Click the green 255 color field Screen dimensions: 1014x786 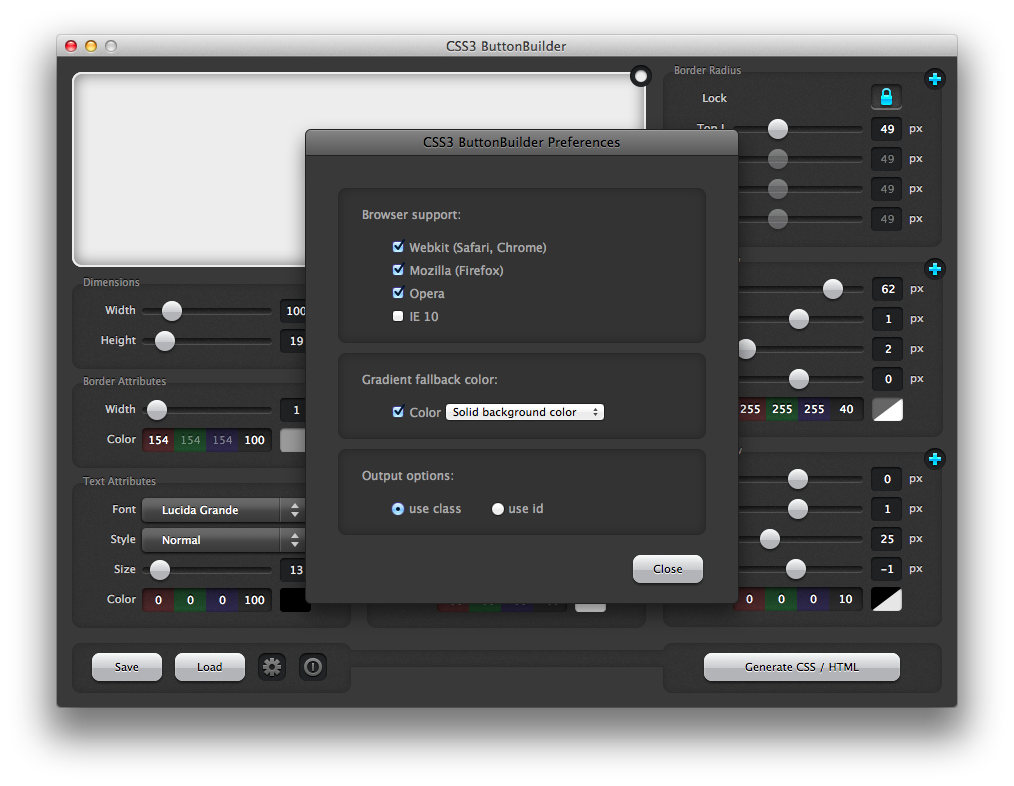click(782, 409)
